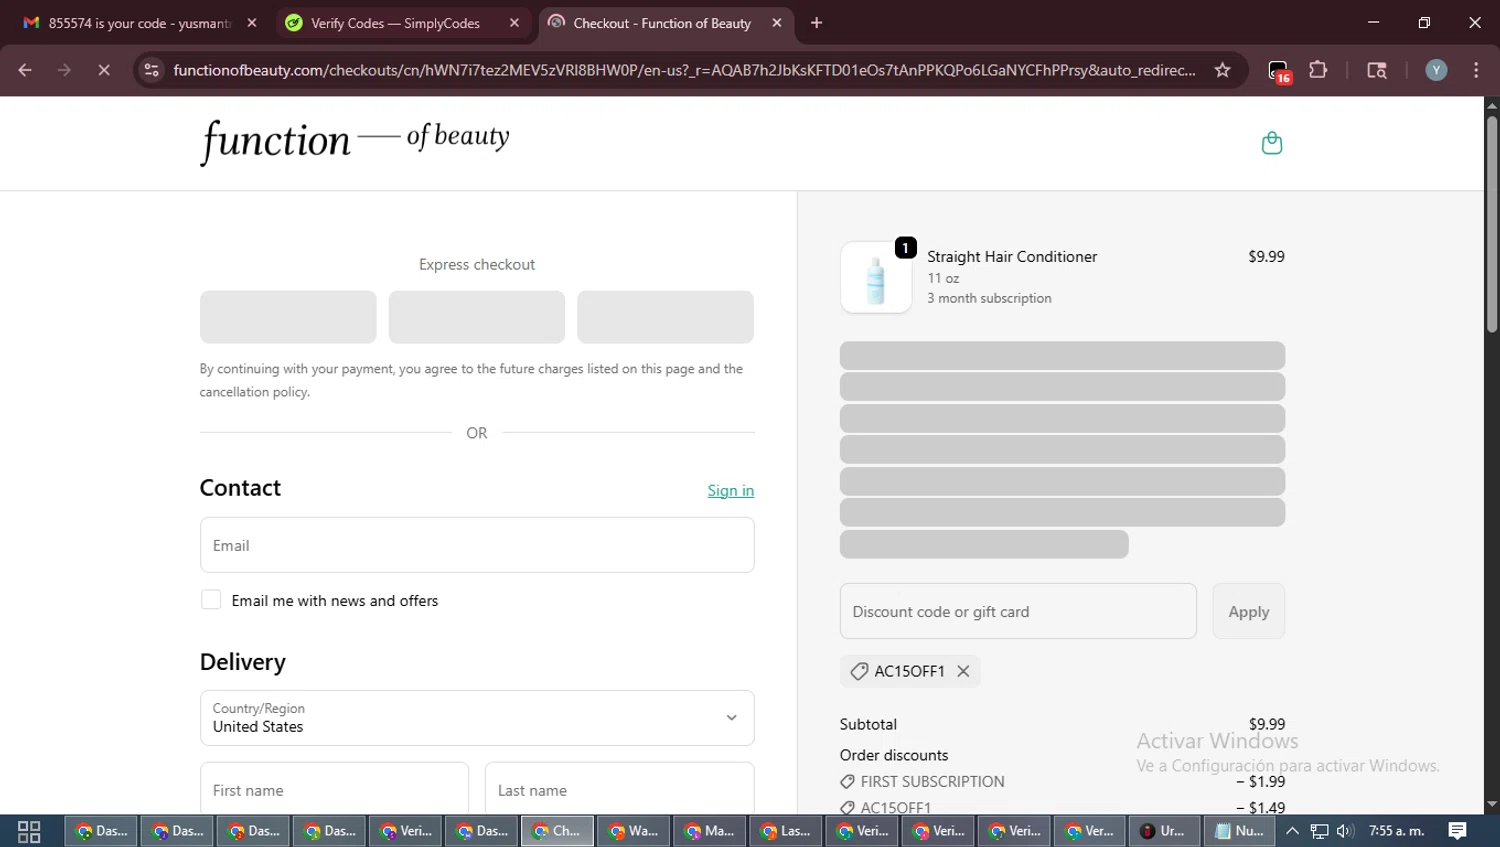Click the address bar URL
The width and height of the screenshot is (1500, 847).
684,70
